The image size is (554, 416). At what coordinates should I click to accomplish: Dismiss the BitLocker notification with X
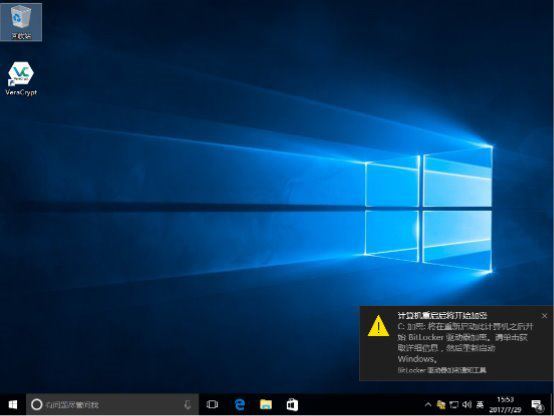click(544, 316)
